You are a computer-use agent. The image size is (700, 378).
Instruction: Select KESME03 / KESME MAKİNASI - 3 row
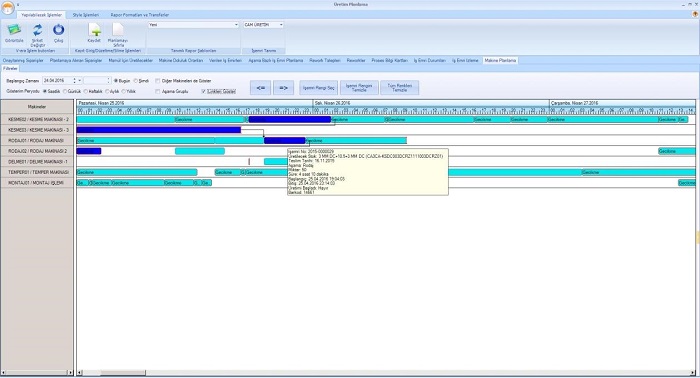point(38,130)
